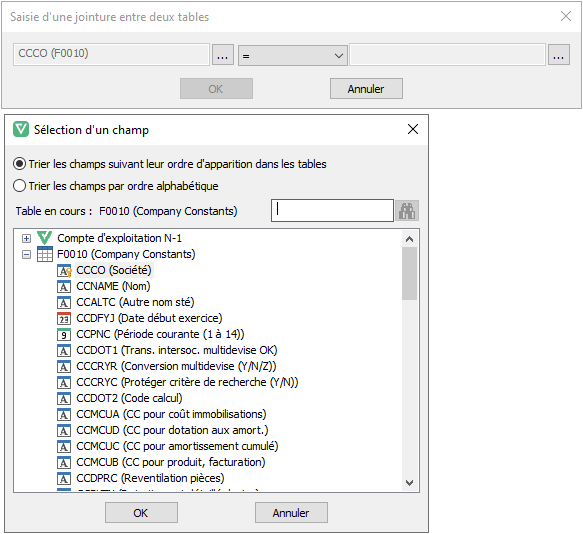Select CCCRYC (Protéger critère de recherche)

(187, 382)
